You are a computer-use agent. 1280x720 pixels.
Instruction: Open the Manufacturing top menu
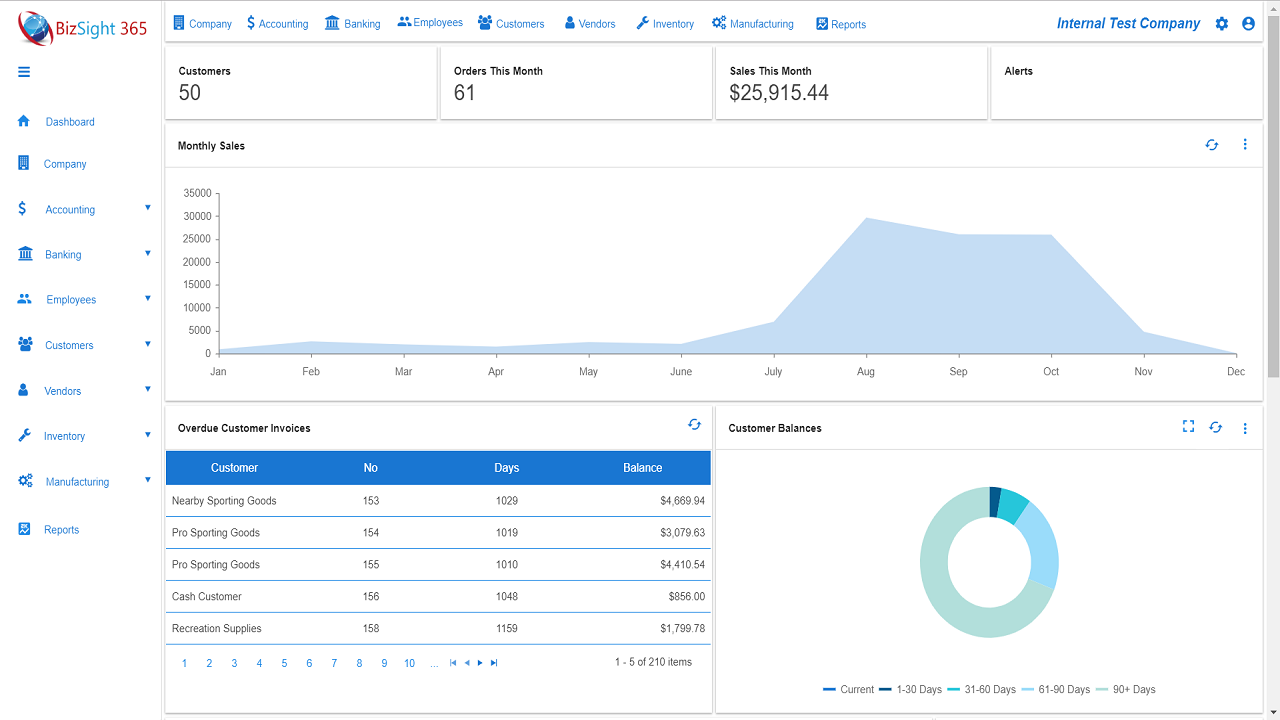tap(753, 23)
